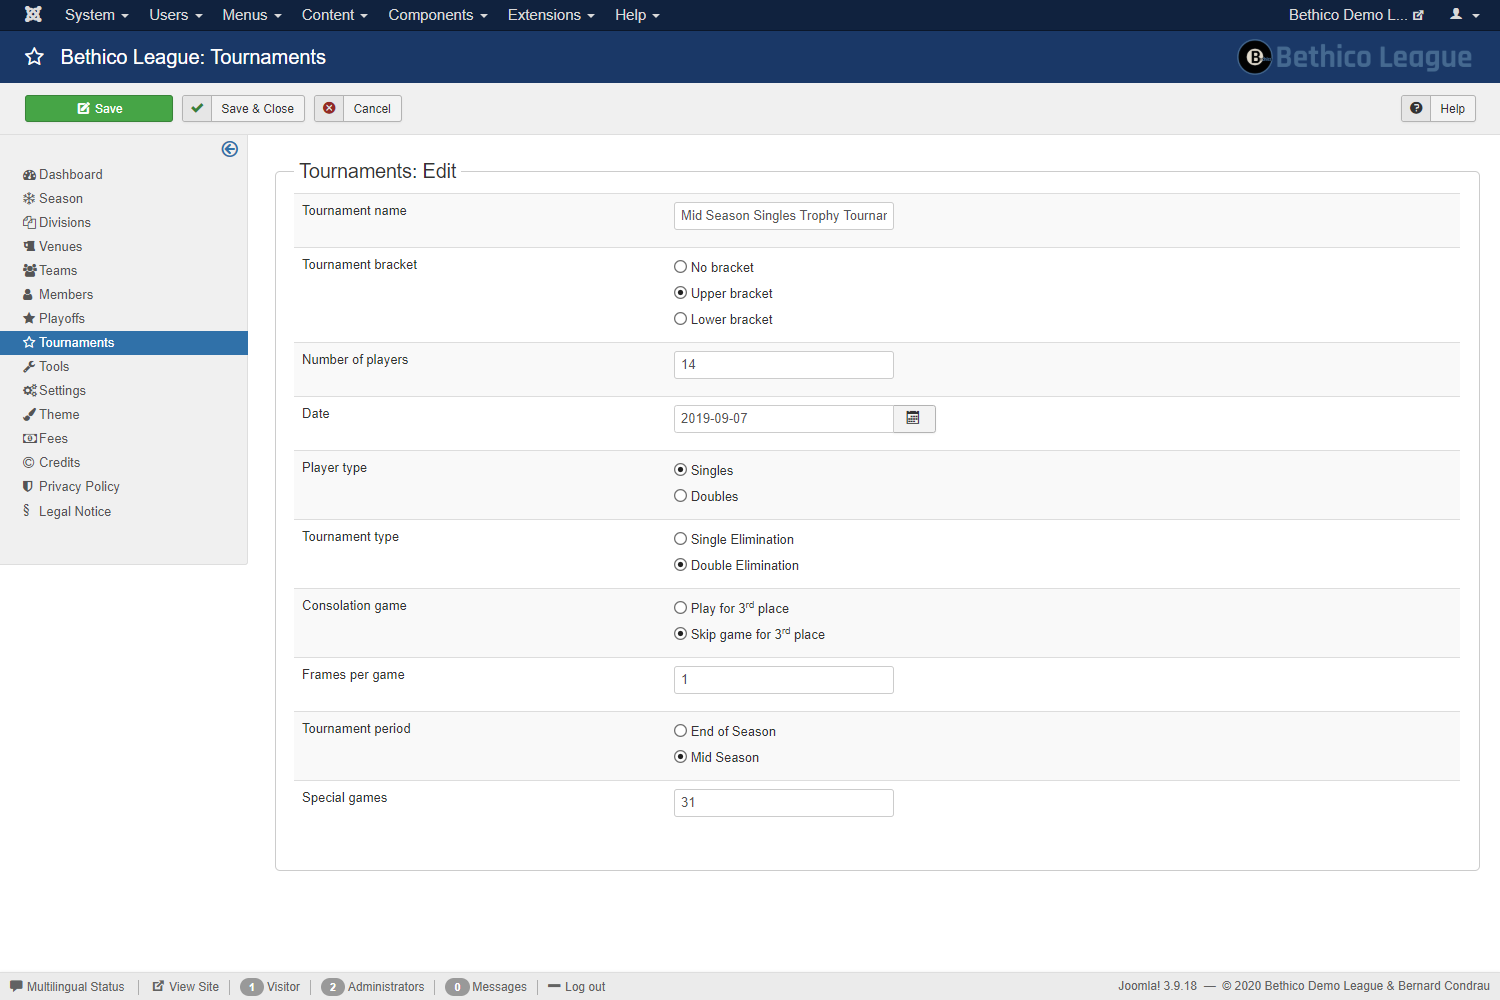Image resolution: width=1500 pixels, height=1000 pixels.
Task: Open Divisions from the sidebar menu
Action: coord(65,222)
